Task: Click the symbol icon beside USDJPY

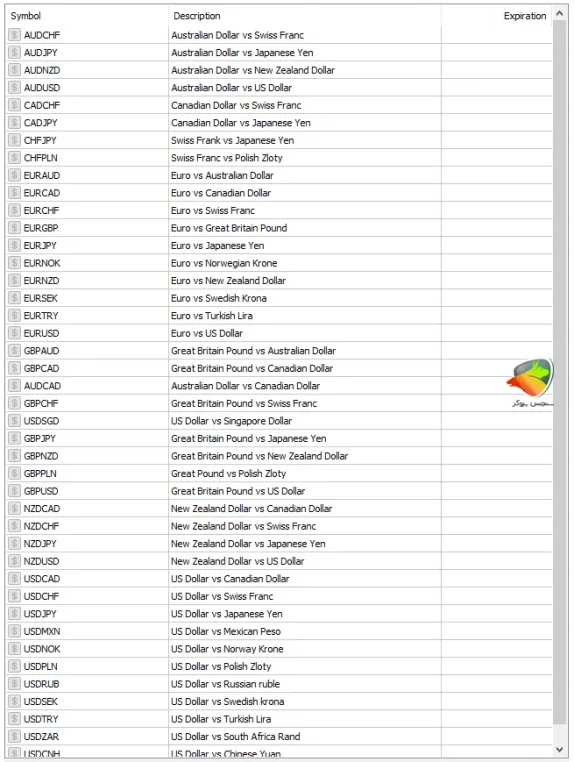Action: tap(15, 614)
